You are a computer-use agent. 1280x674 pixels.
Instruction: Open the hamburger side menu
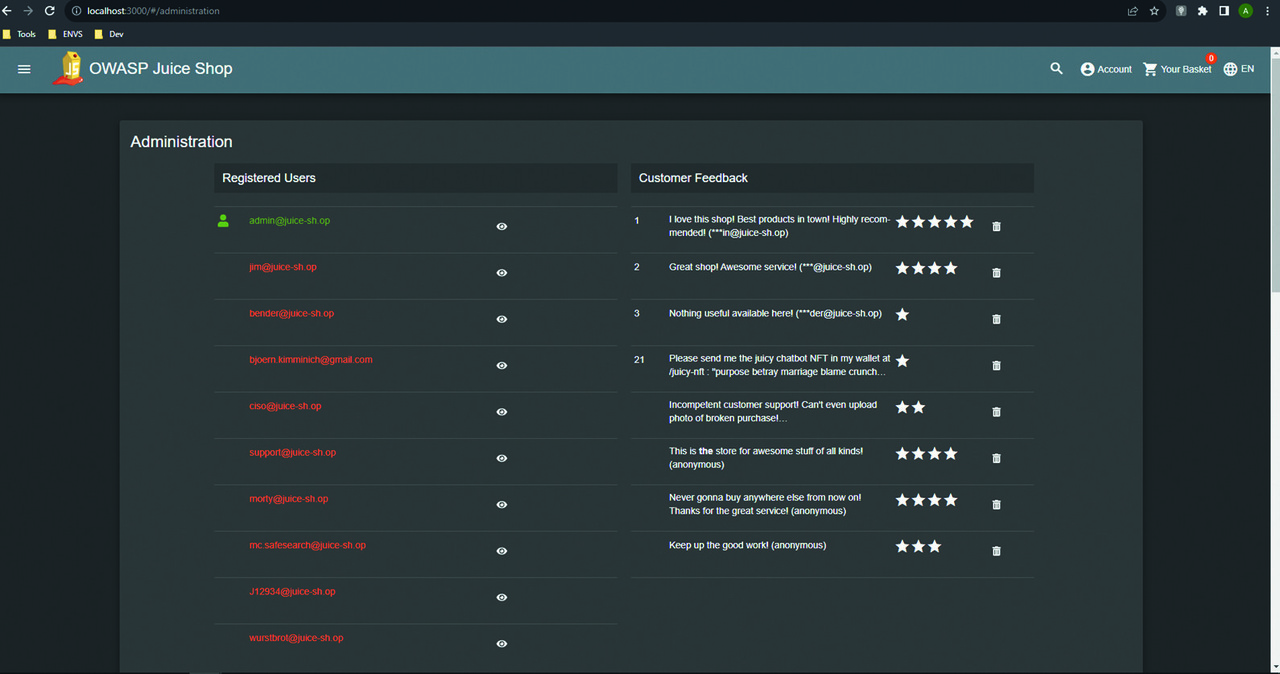click(25, 69)
